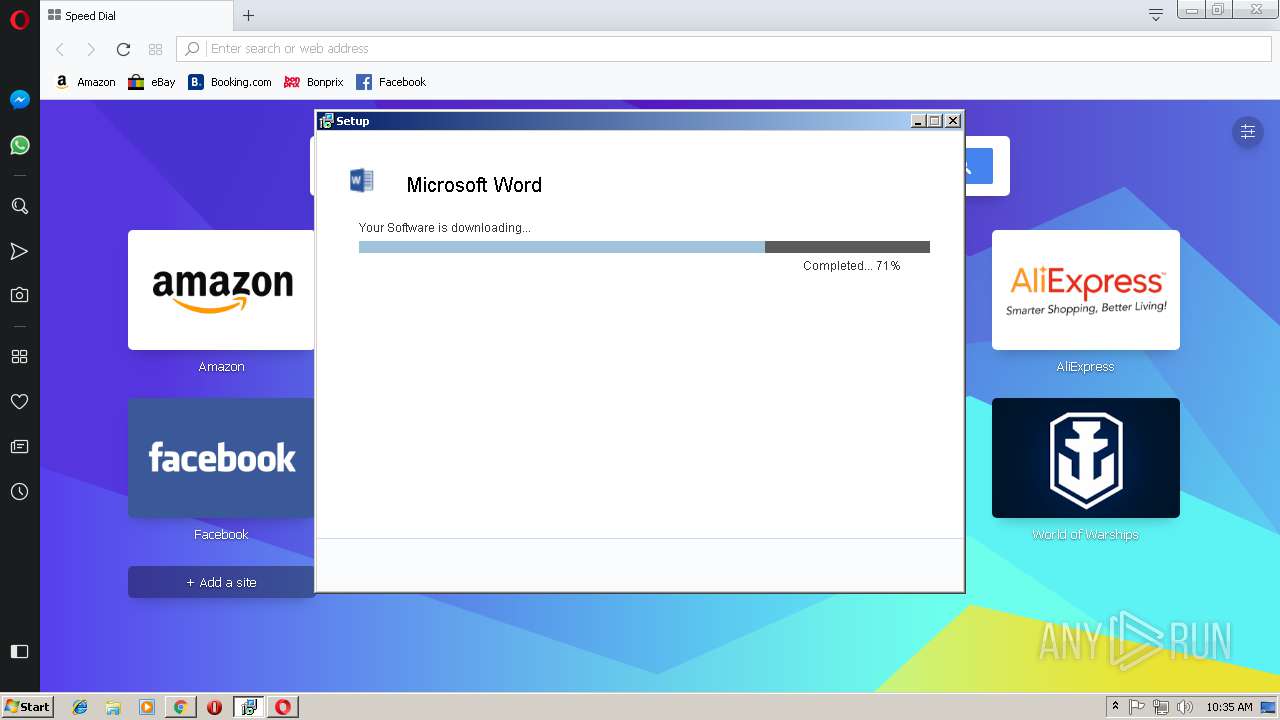Viewport: 1280px width, 720px height.
Task: Open the Opera menu logo
Action: 19,20
